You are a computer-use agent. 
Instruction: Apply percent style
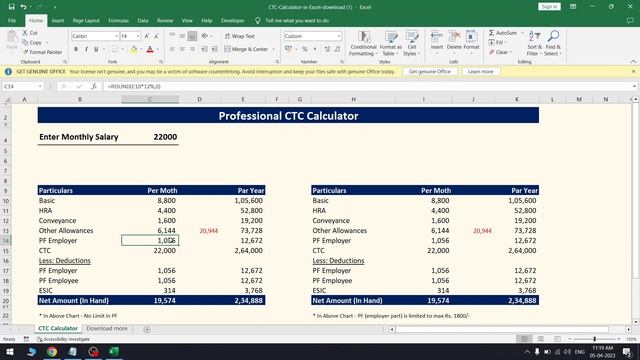pyautogui.click(x=304, y=49)
